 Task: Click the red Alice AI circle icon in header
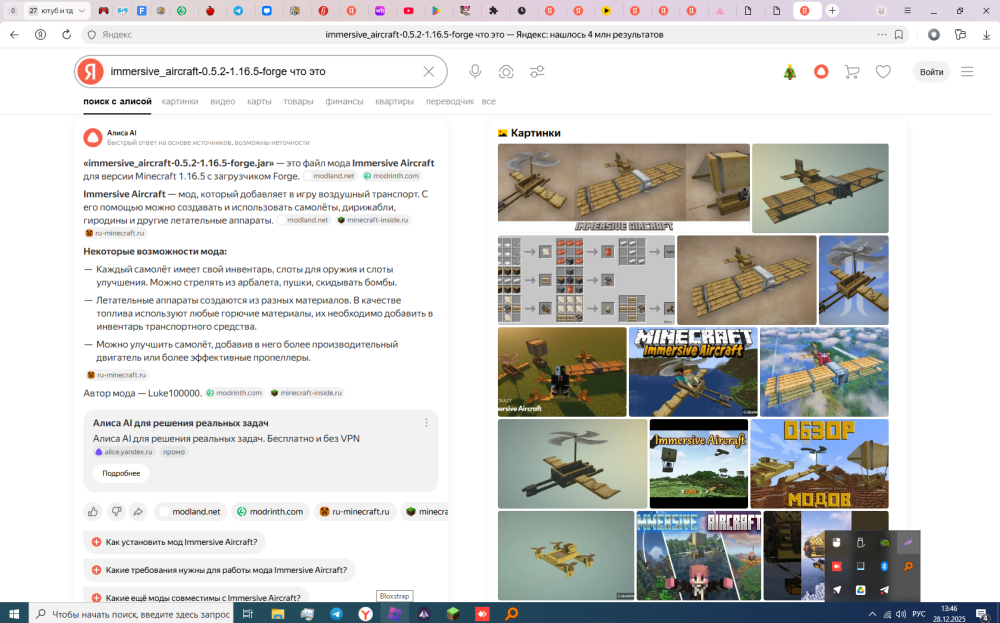(821, 71)
